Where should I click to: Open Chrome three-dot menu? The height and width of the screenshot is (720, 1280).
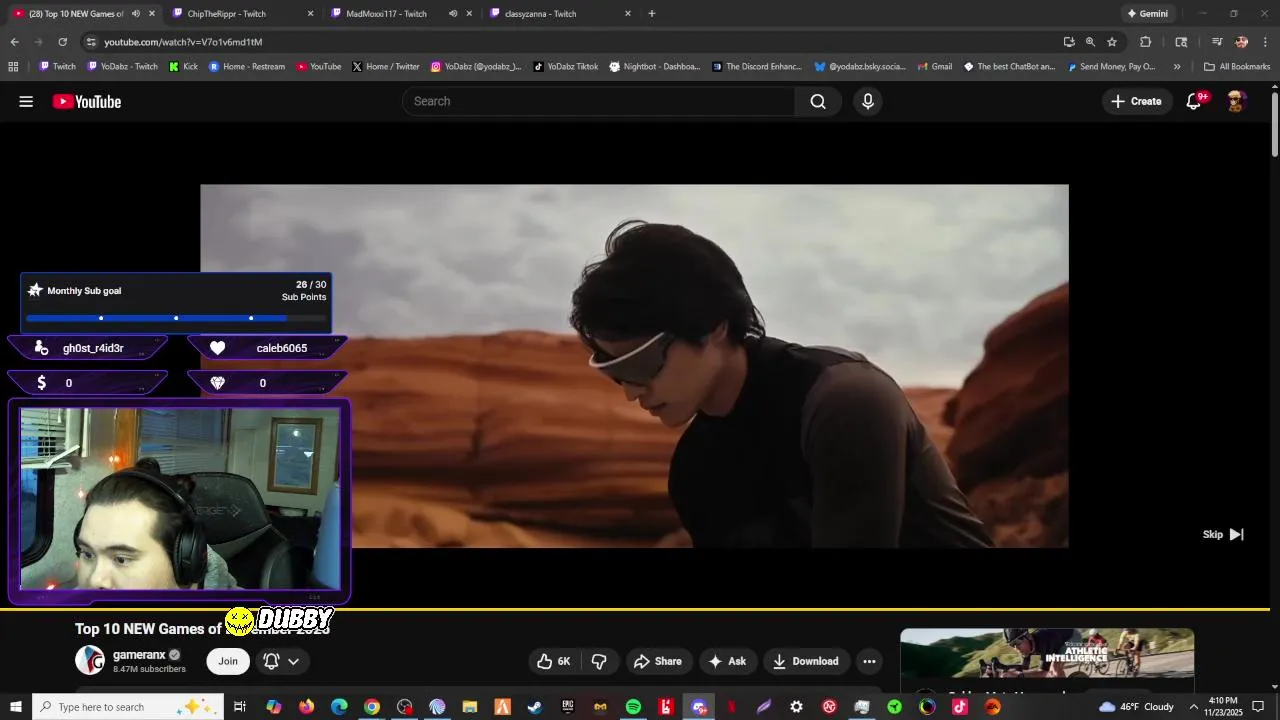pyautogui.click(x=1266, y=42)
